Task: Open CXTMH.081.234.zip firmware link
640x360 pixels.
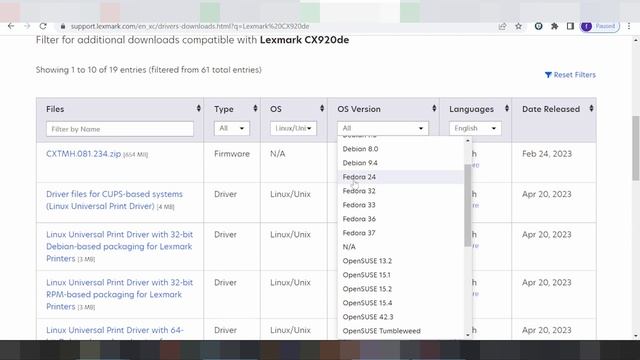Action: click(83, 154)
